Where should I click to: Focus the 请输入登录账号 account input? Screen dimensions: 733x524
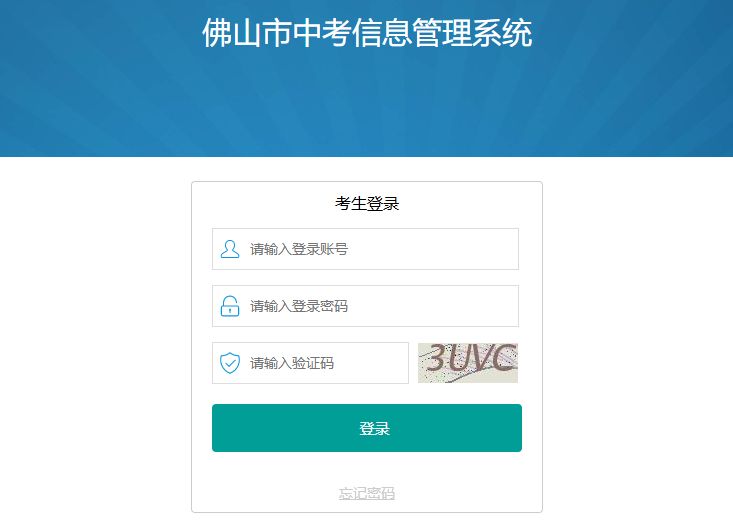[365, 249]
